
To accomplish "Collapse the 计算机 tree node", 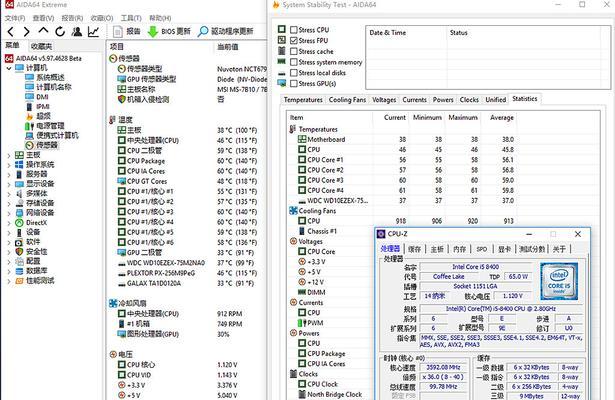I will pyautogui.click(x=9, y=68).
